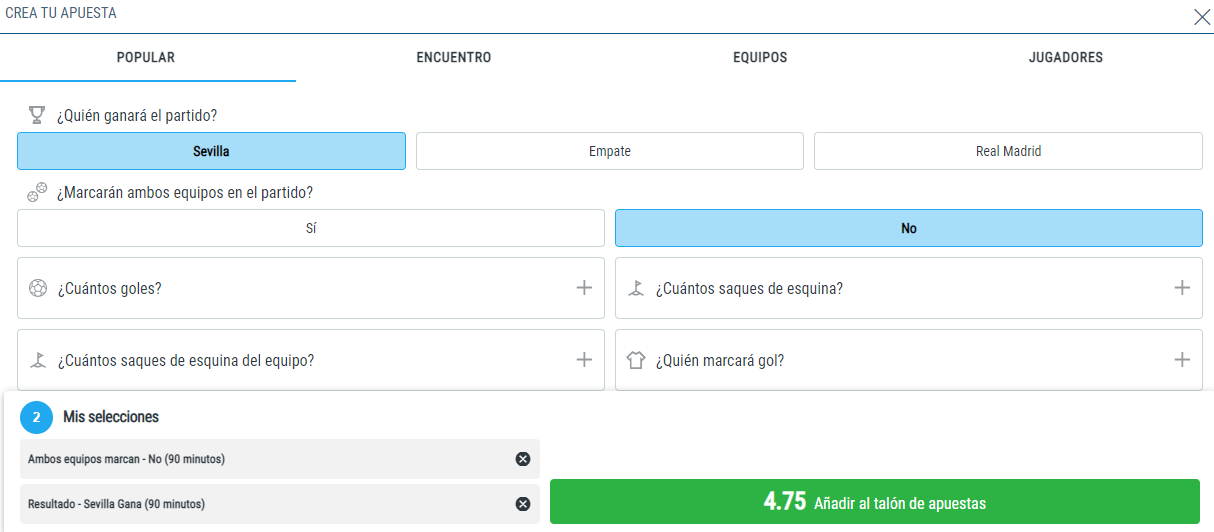Click the Resultado - Sevilla Gana (90 minutos) text
The image size is (1214, 532).
[x=117, y=504]
